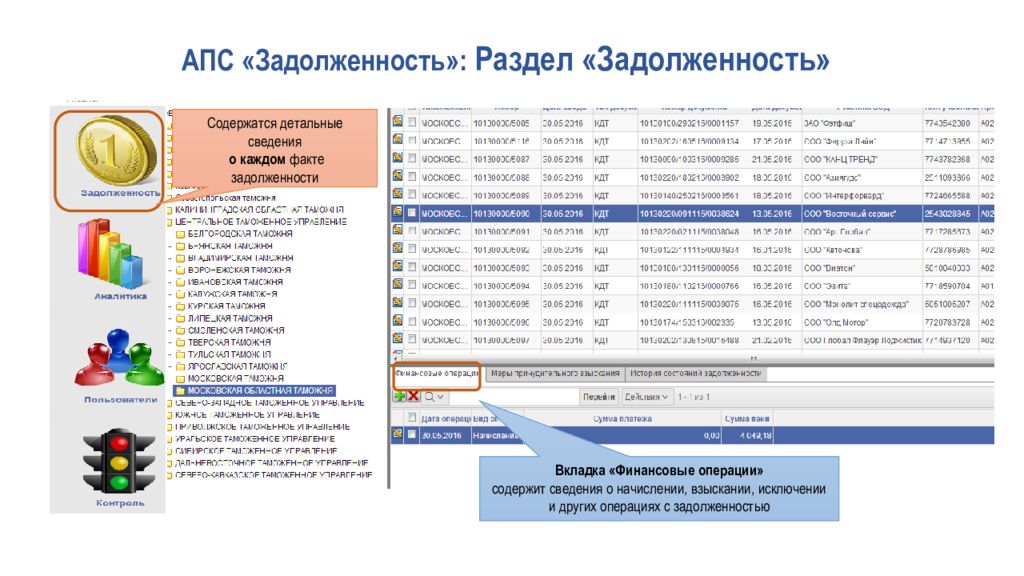Click the Сумма пени column header
The height and width of the screenshot is (576, 1024).
[x=747, y=419]
